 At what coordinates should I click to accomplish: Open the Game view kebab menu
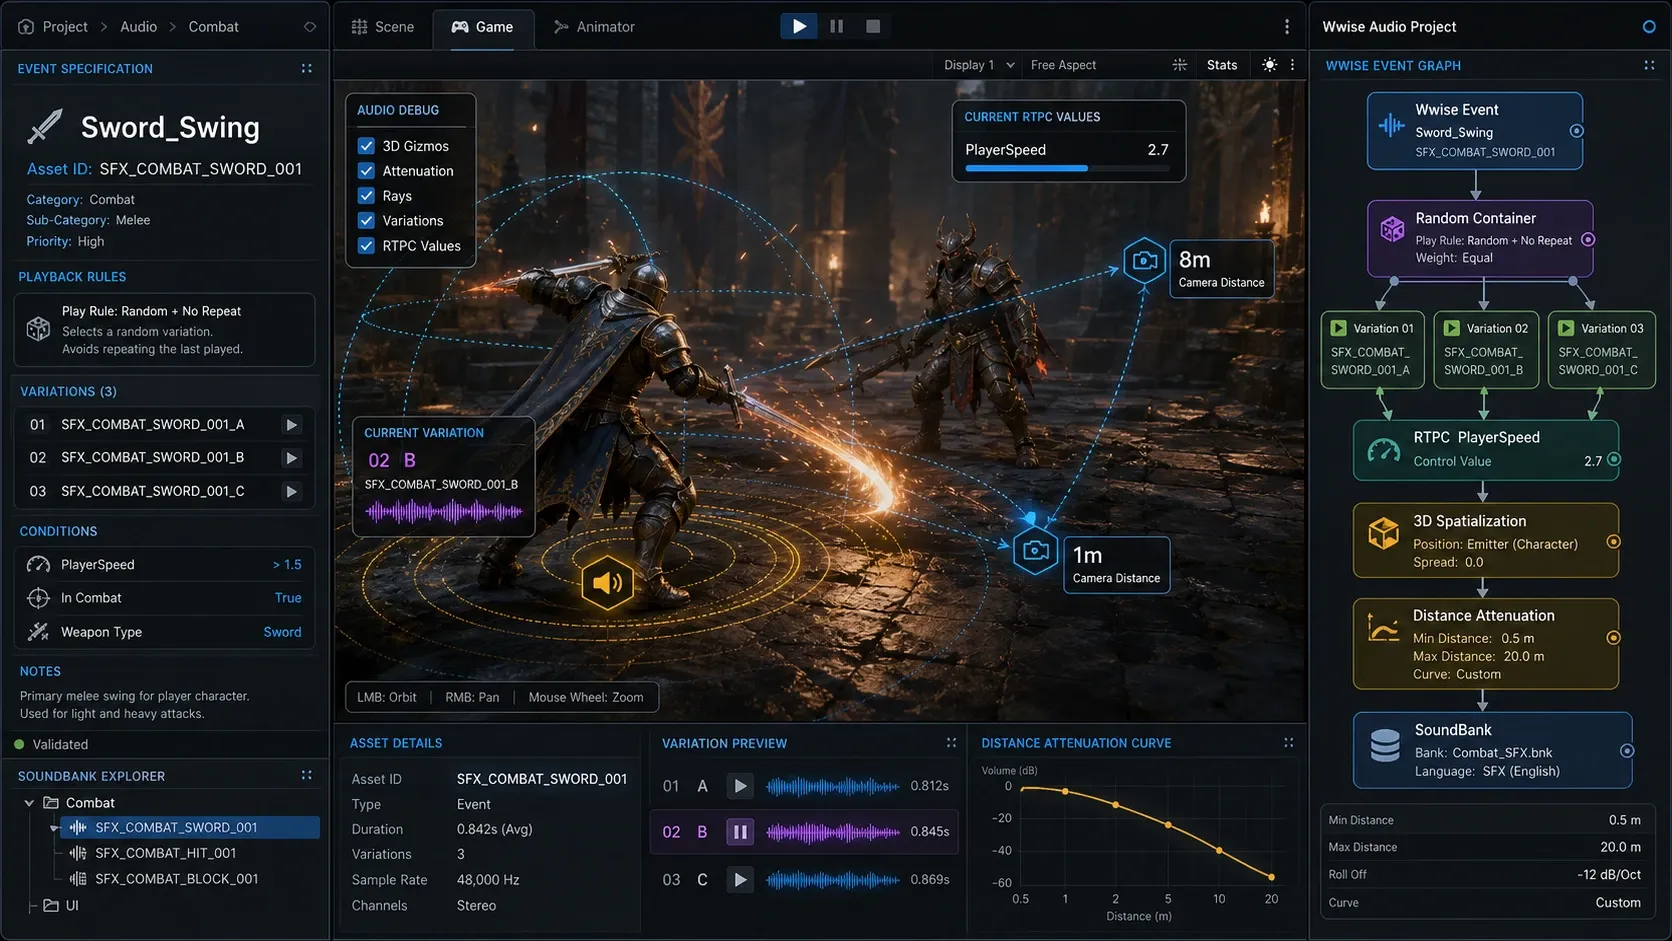click(1292, 65)
